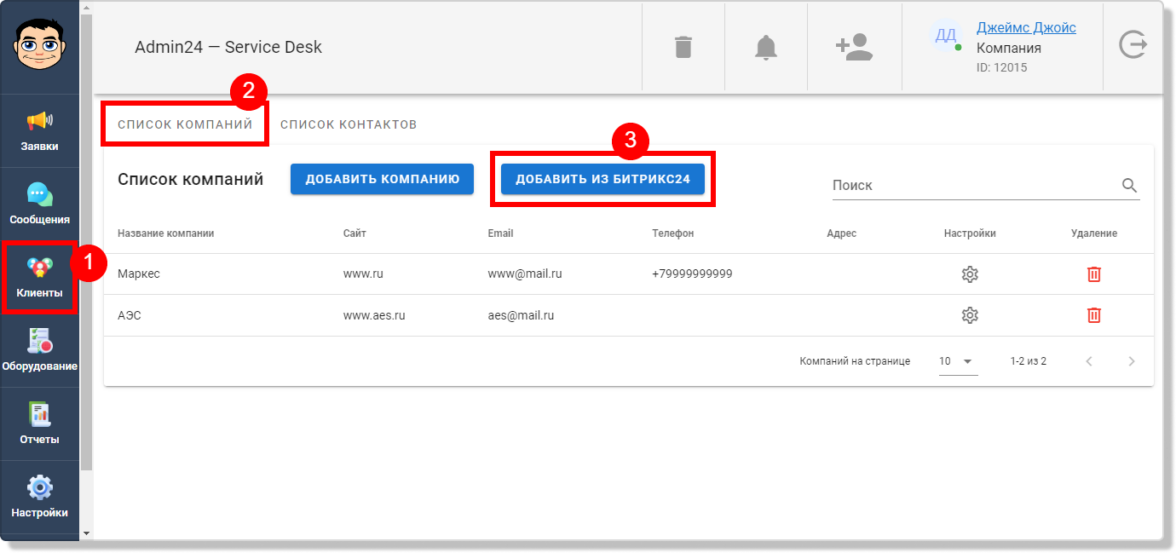This screenshot has width=1176, height=553.
Task: Click the www@mail.ru email cell
Action: [x=525, y=274]
